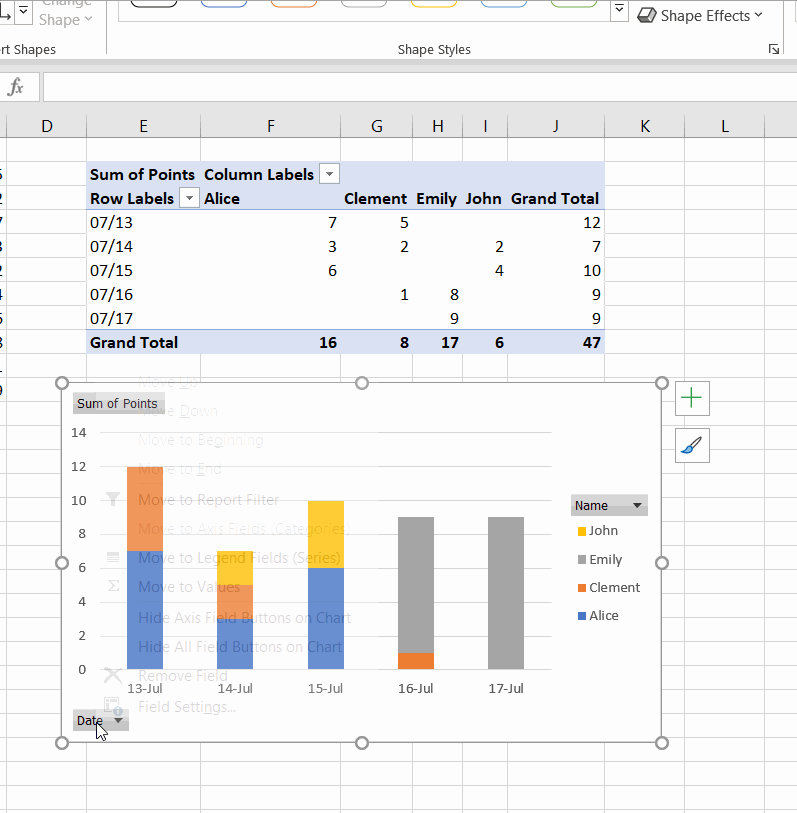797x813 pixels.
Task: Select the 'John' column header cell
Action: [x=485, y=198]
